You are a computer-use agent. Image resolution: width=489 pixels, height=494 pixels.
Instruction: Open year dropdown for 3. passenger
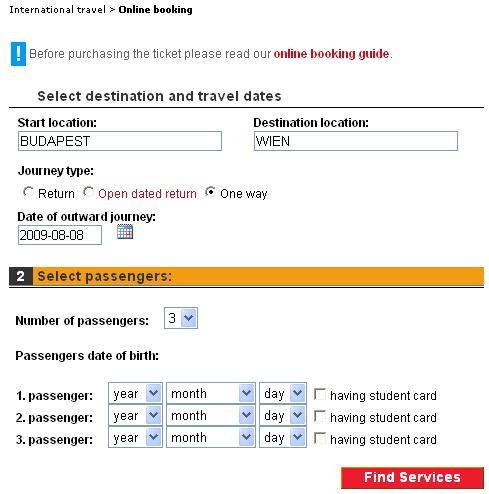click(135, 437)
